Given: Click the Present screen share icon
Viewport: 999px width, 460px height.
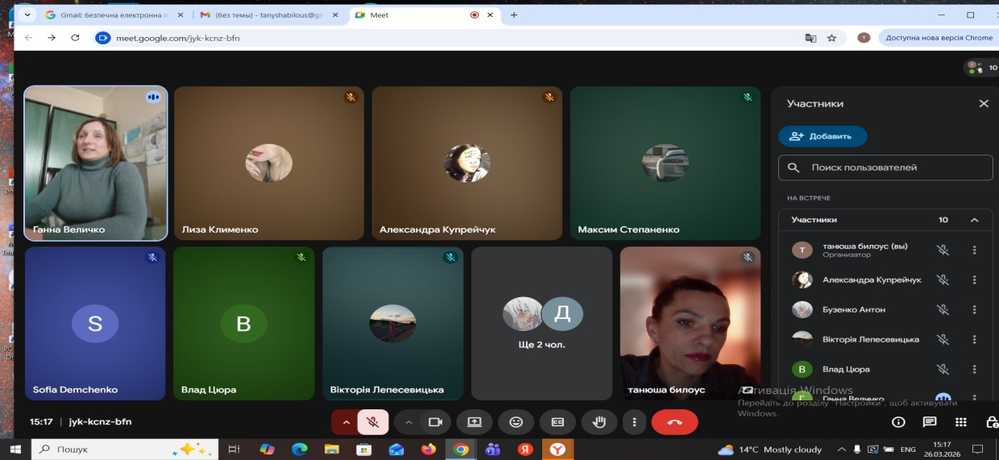Looking at the screenshot, I should pos(475,422).
